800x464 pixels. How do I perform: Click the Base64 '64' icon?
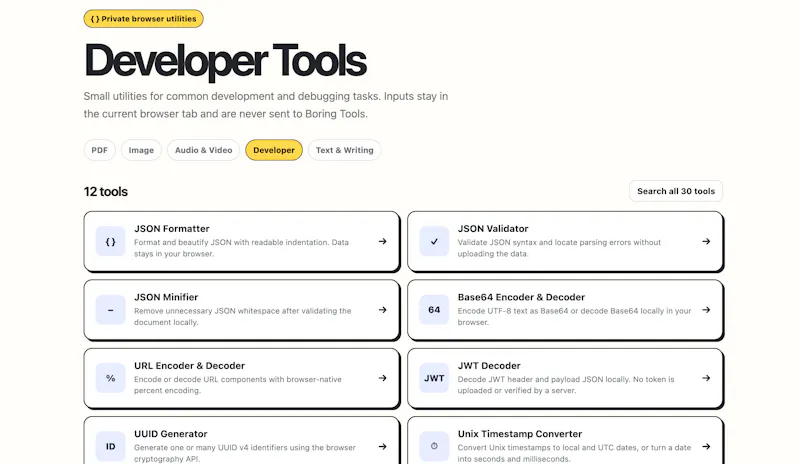[434, 310]
